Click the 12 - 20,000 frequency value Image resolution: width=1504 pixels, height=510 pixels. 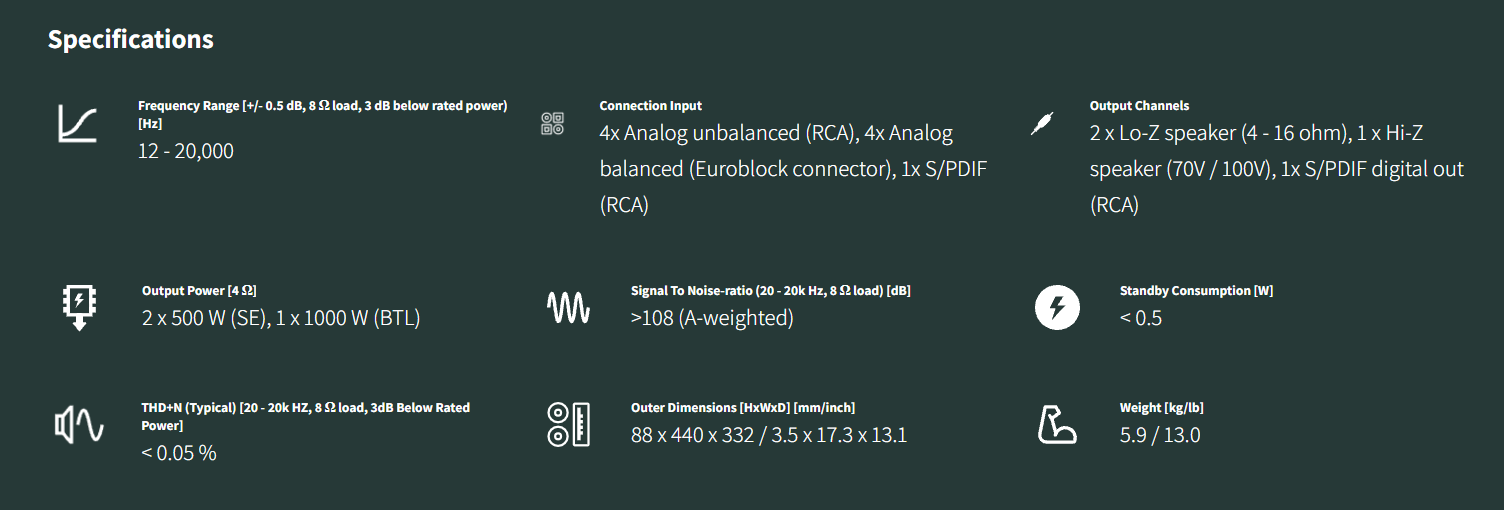(186, 151)
